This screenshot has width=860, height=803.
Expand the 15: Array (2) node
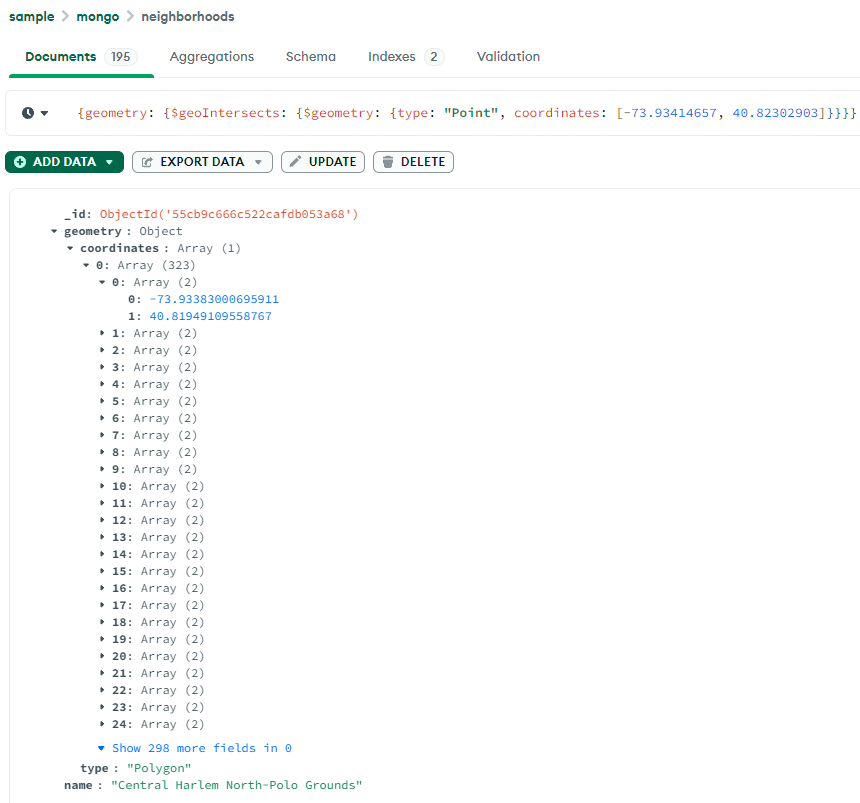101,572
